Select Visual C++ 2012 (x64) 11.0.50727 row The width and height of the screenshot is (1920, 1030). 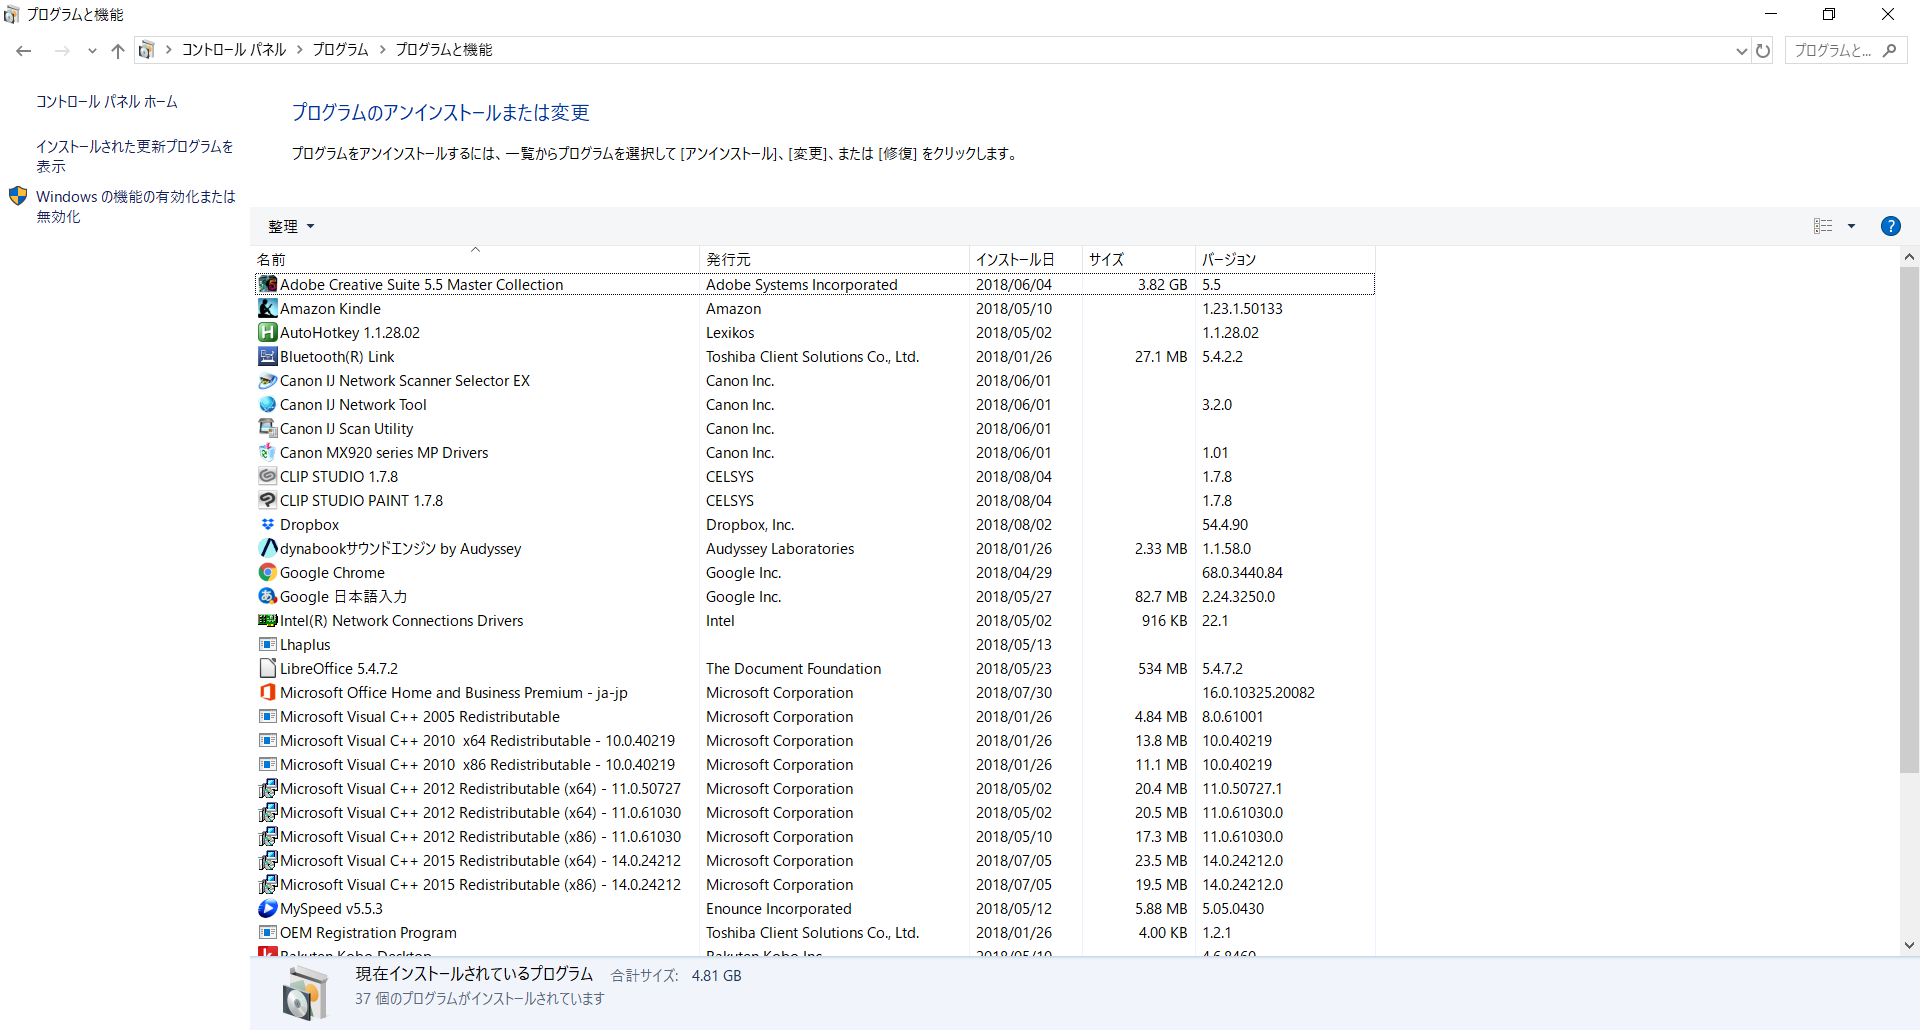[x=815, y=789]
